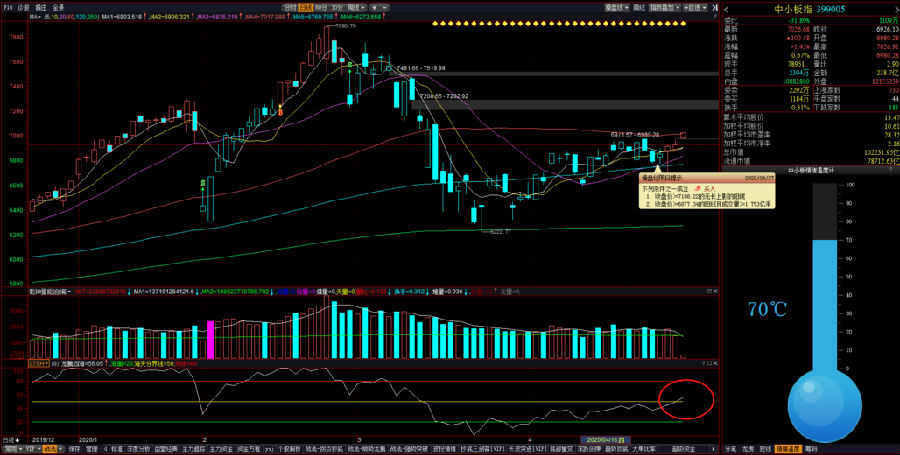The image size is (900, 455).
Task: Click the red-circled area on indicator line
Action: click(685, 398)
